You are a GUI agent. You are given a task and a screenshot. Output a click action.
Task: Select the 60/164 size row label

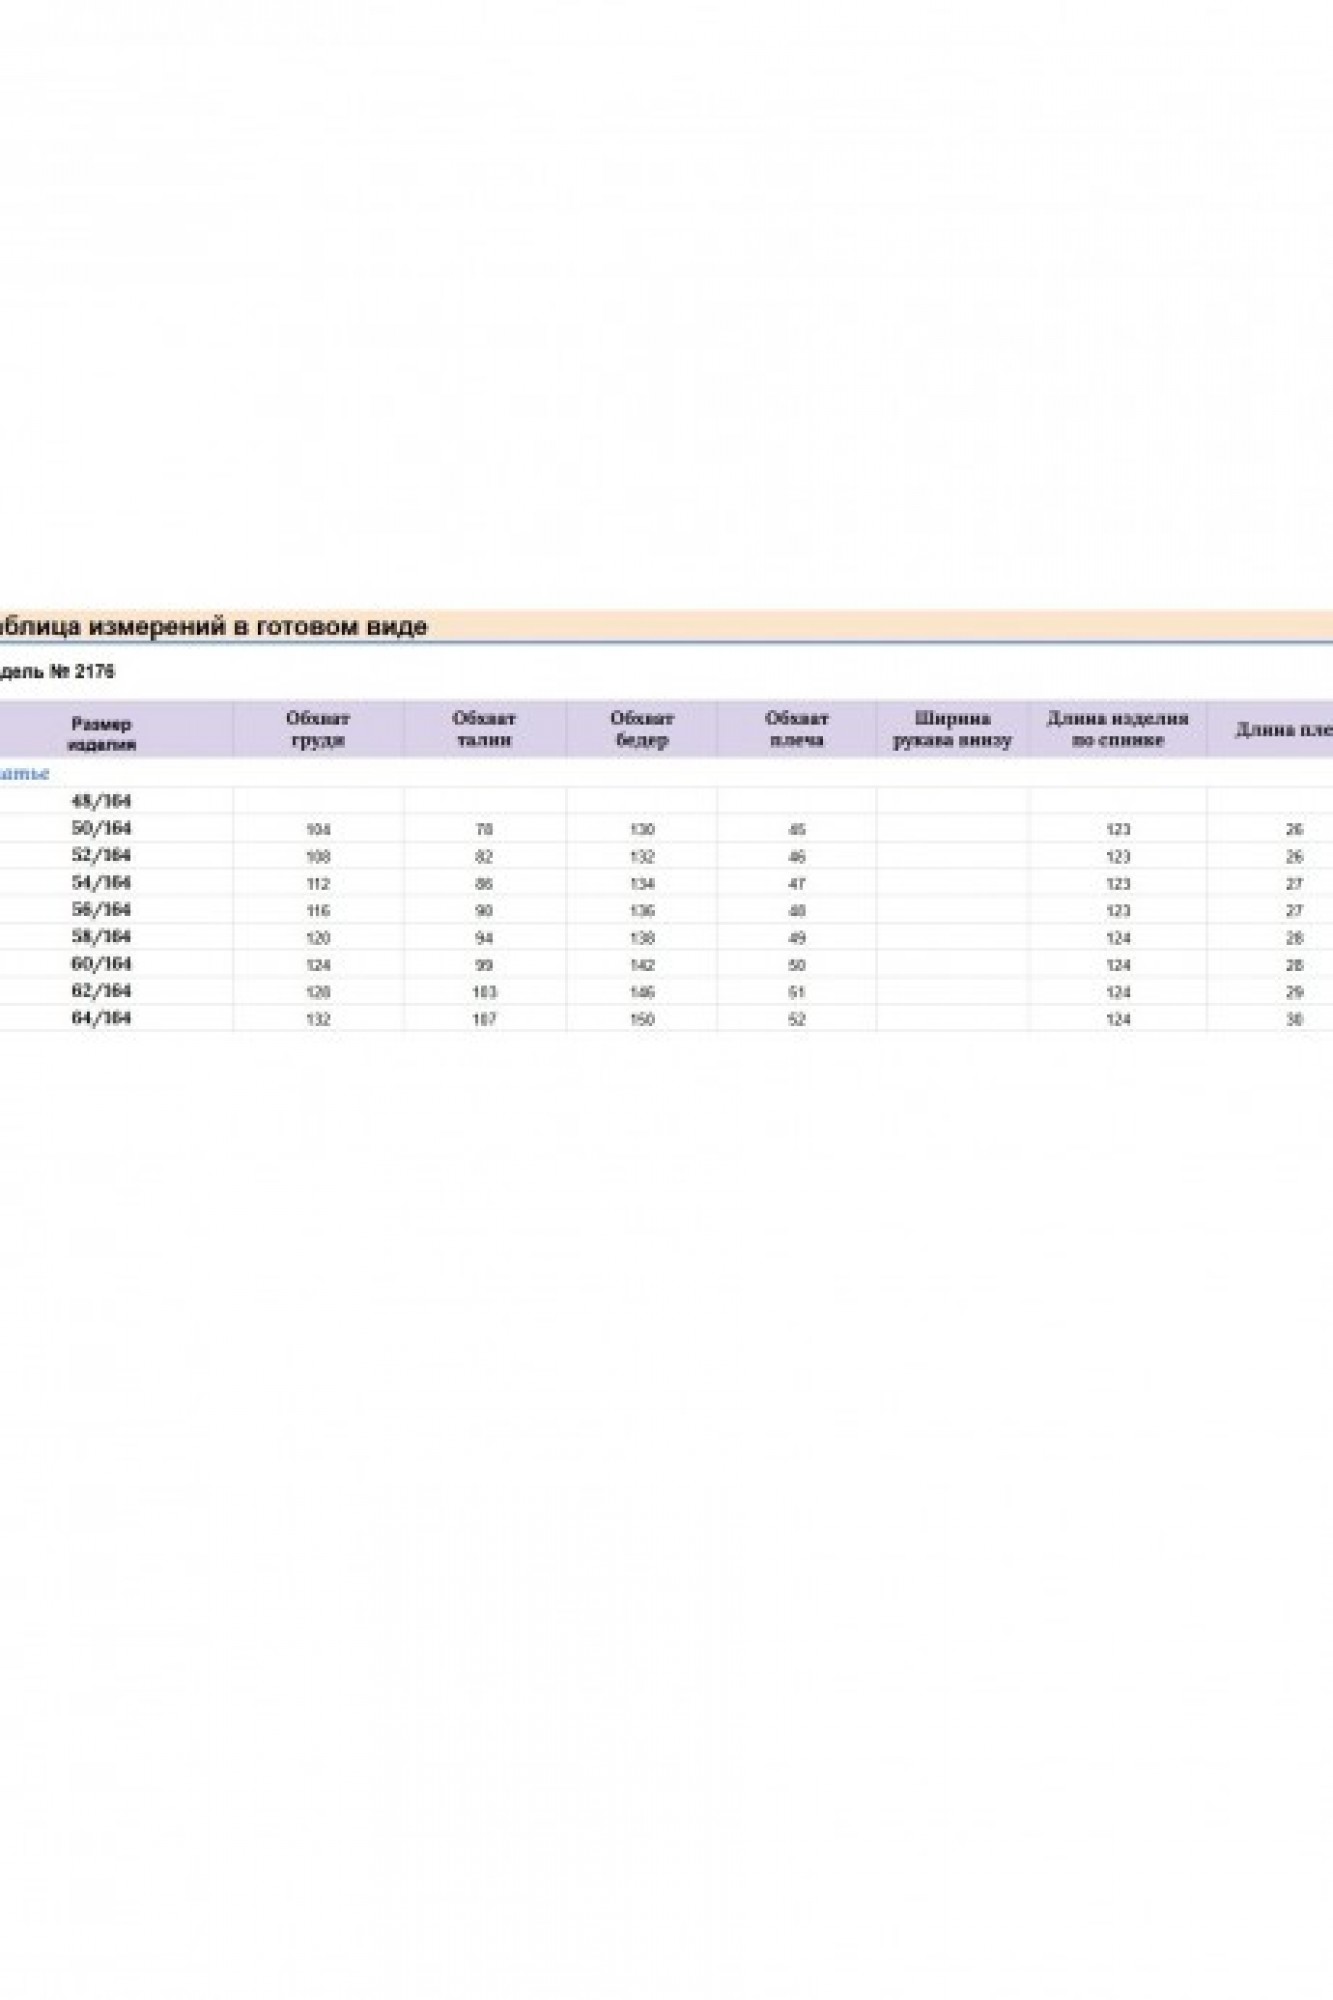coord(102,963)
